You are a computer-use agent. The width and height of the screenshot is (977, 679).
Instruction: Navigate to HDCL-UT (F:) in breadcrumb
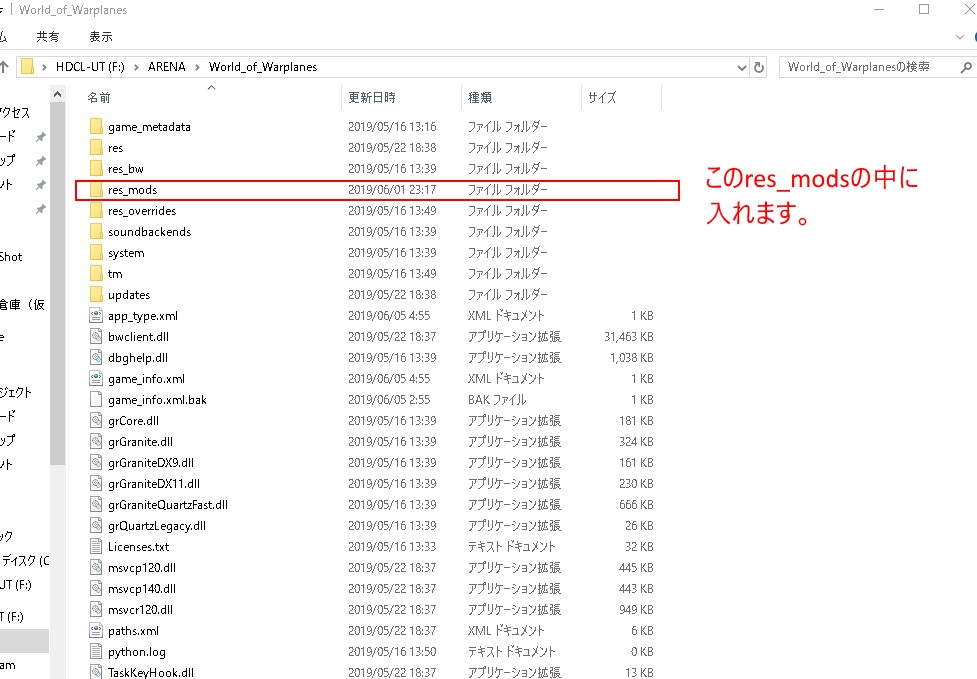click(90, 67)
